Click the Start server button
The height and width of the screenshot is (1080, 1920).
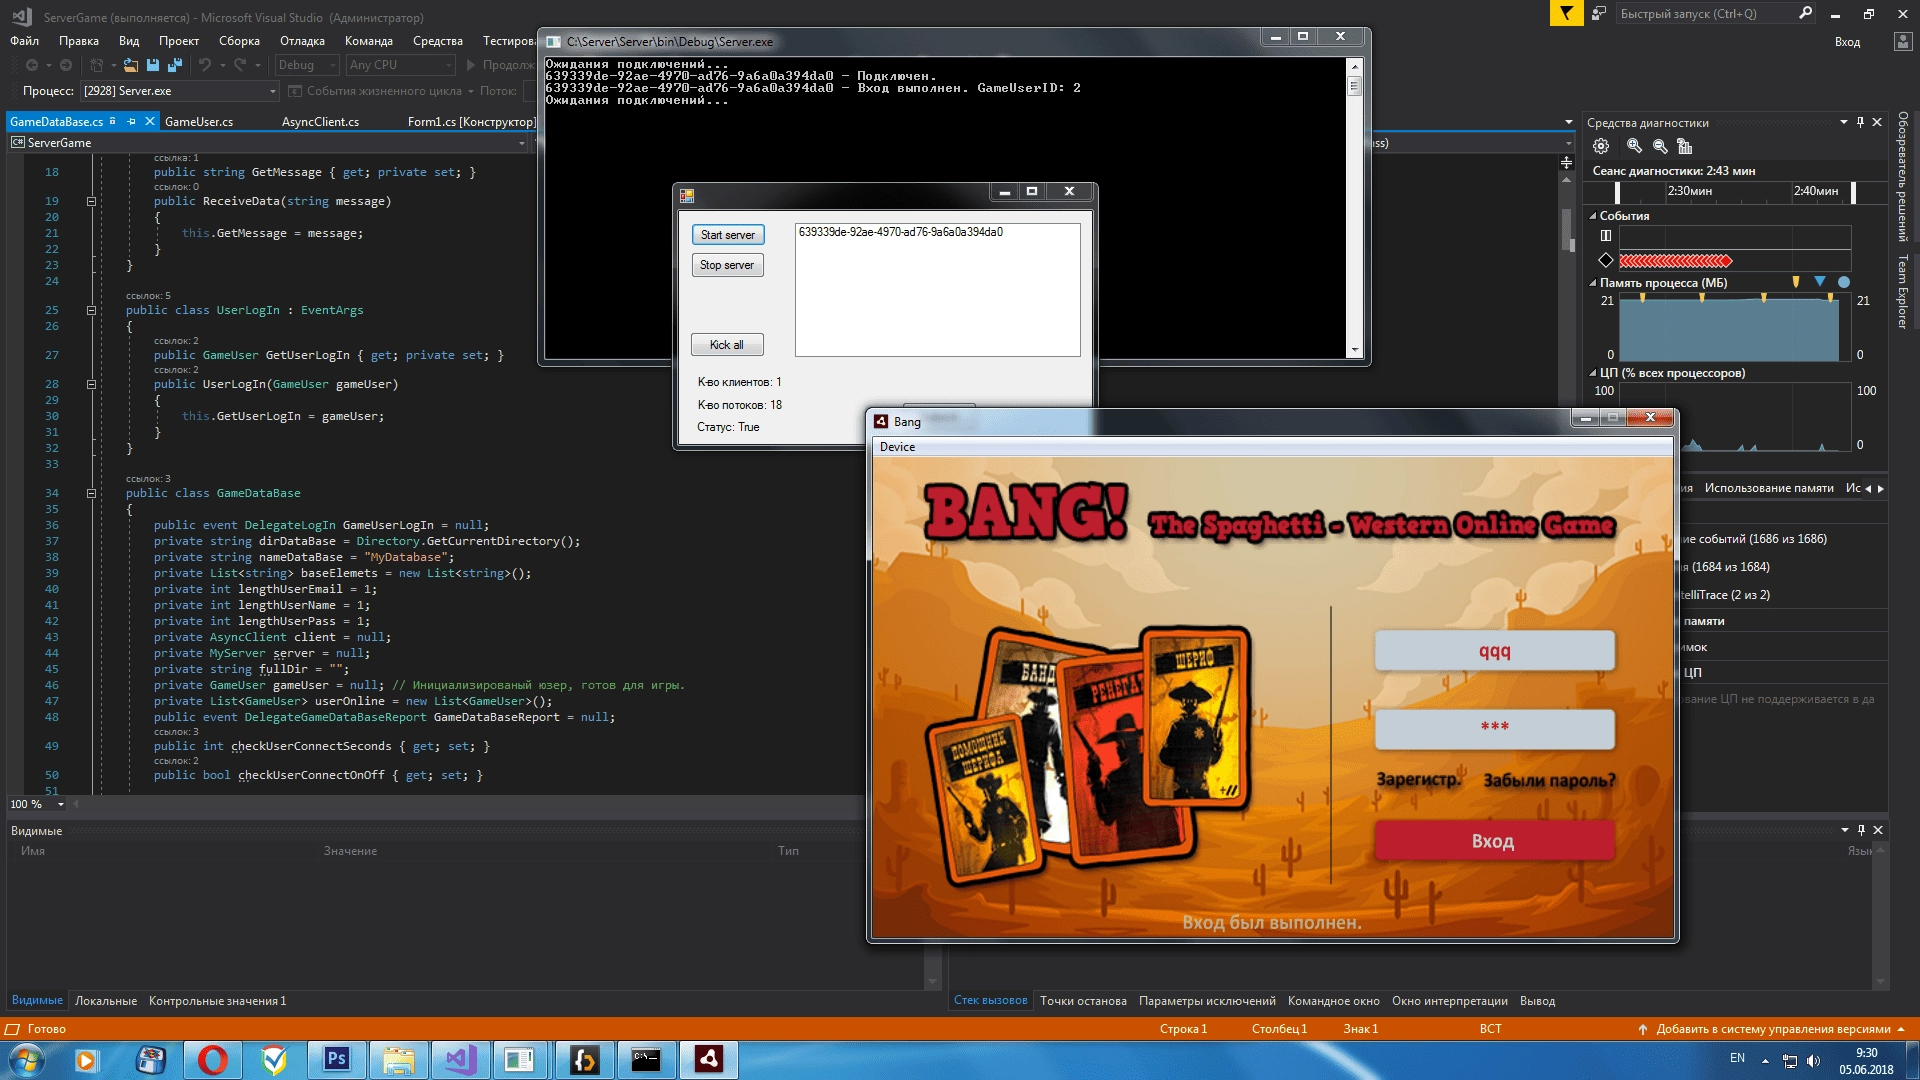pos(728,235)
